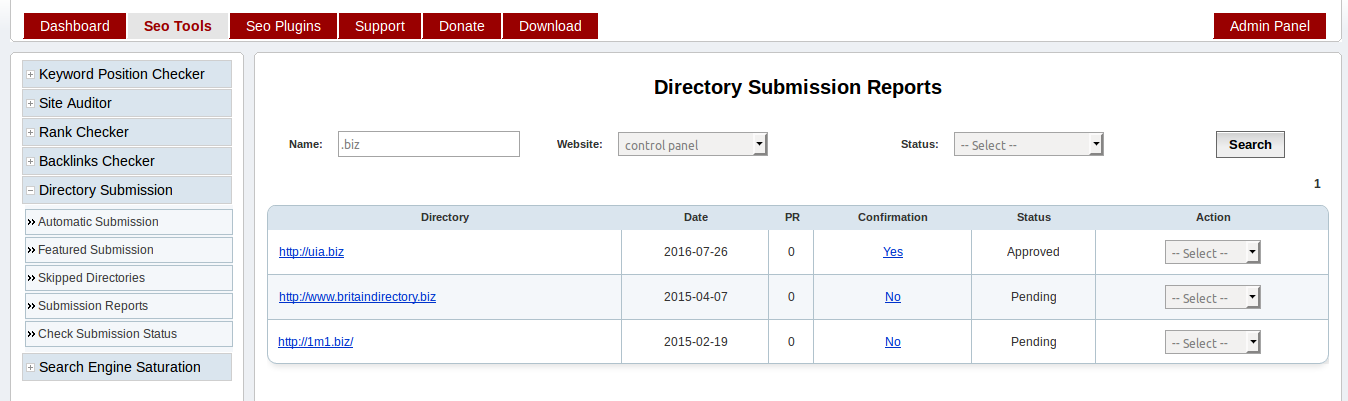
Task: Click date 2015-04-07 cell
Action: pyautogui.click(x=696, y=297)
